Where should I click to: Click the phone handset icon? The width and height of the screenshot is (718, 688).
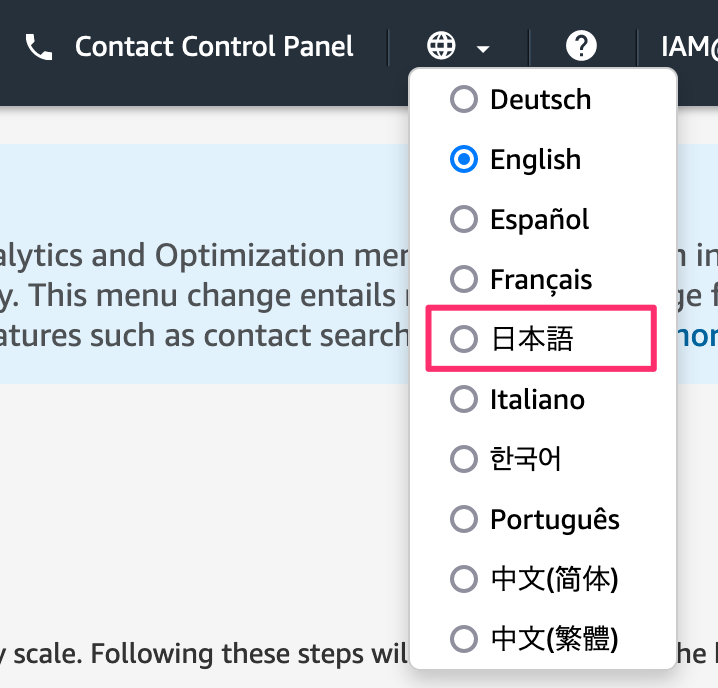coord(39,47)
